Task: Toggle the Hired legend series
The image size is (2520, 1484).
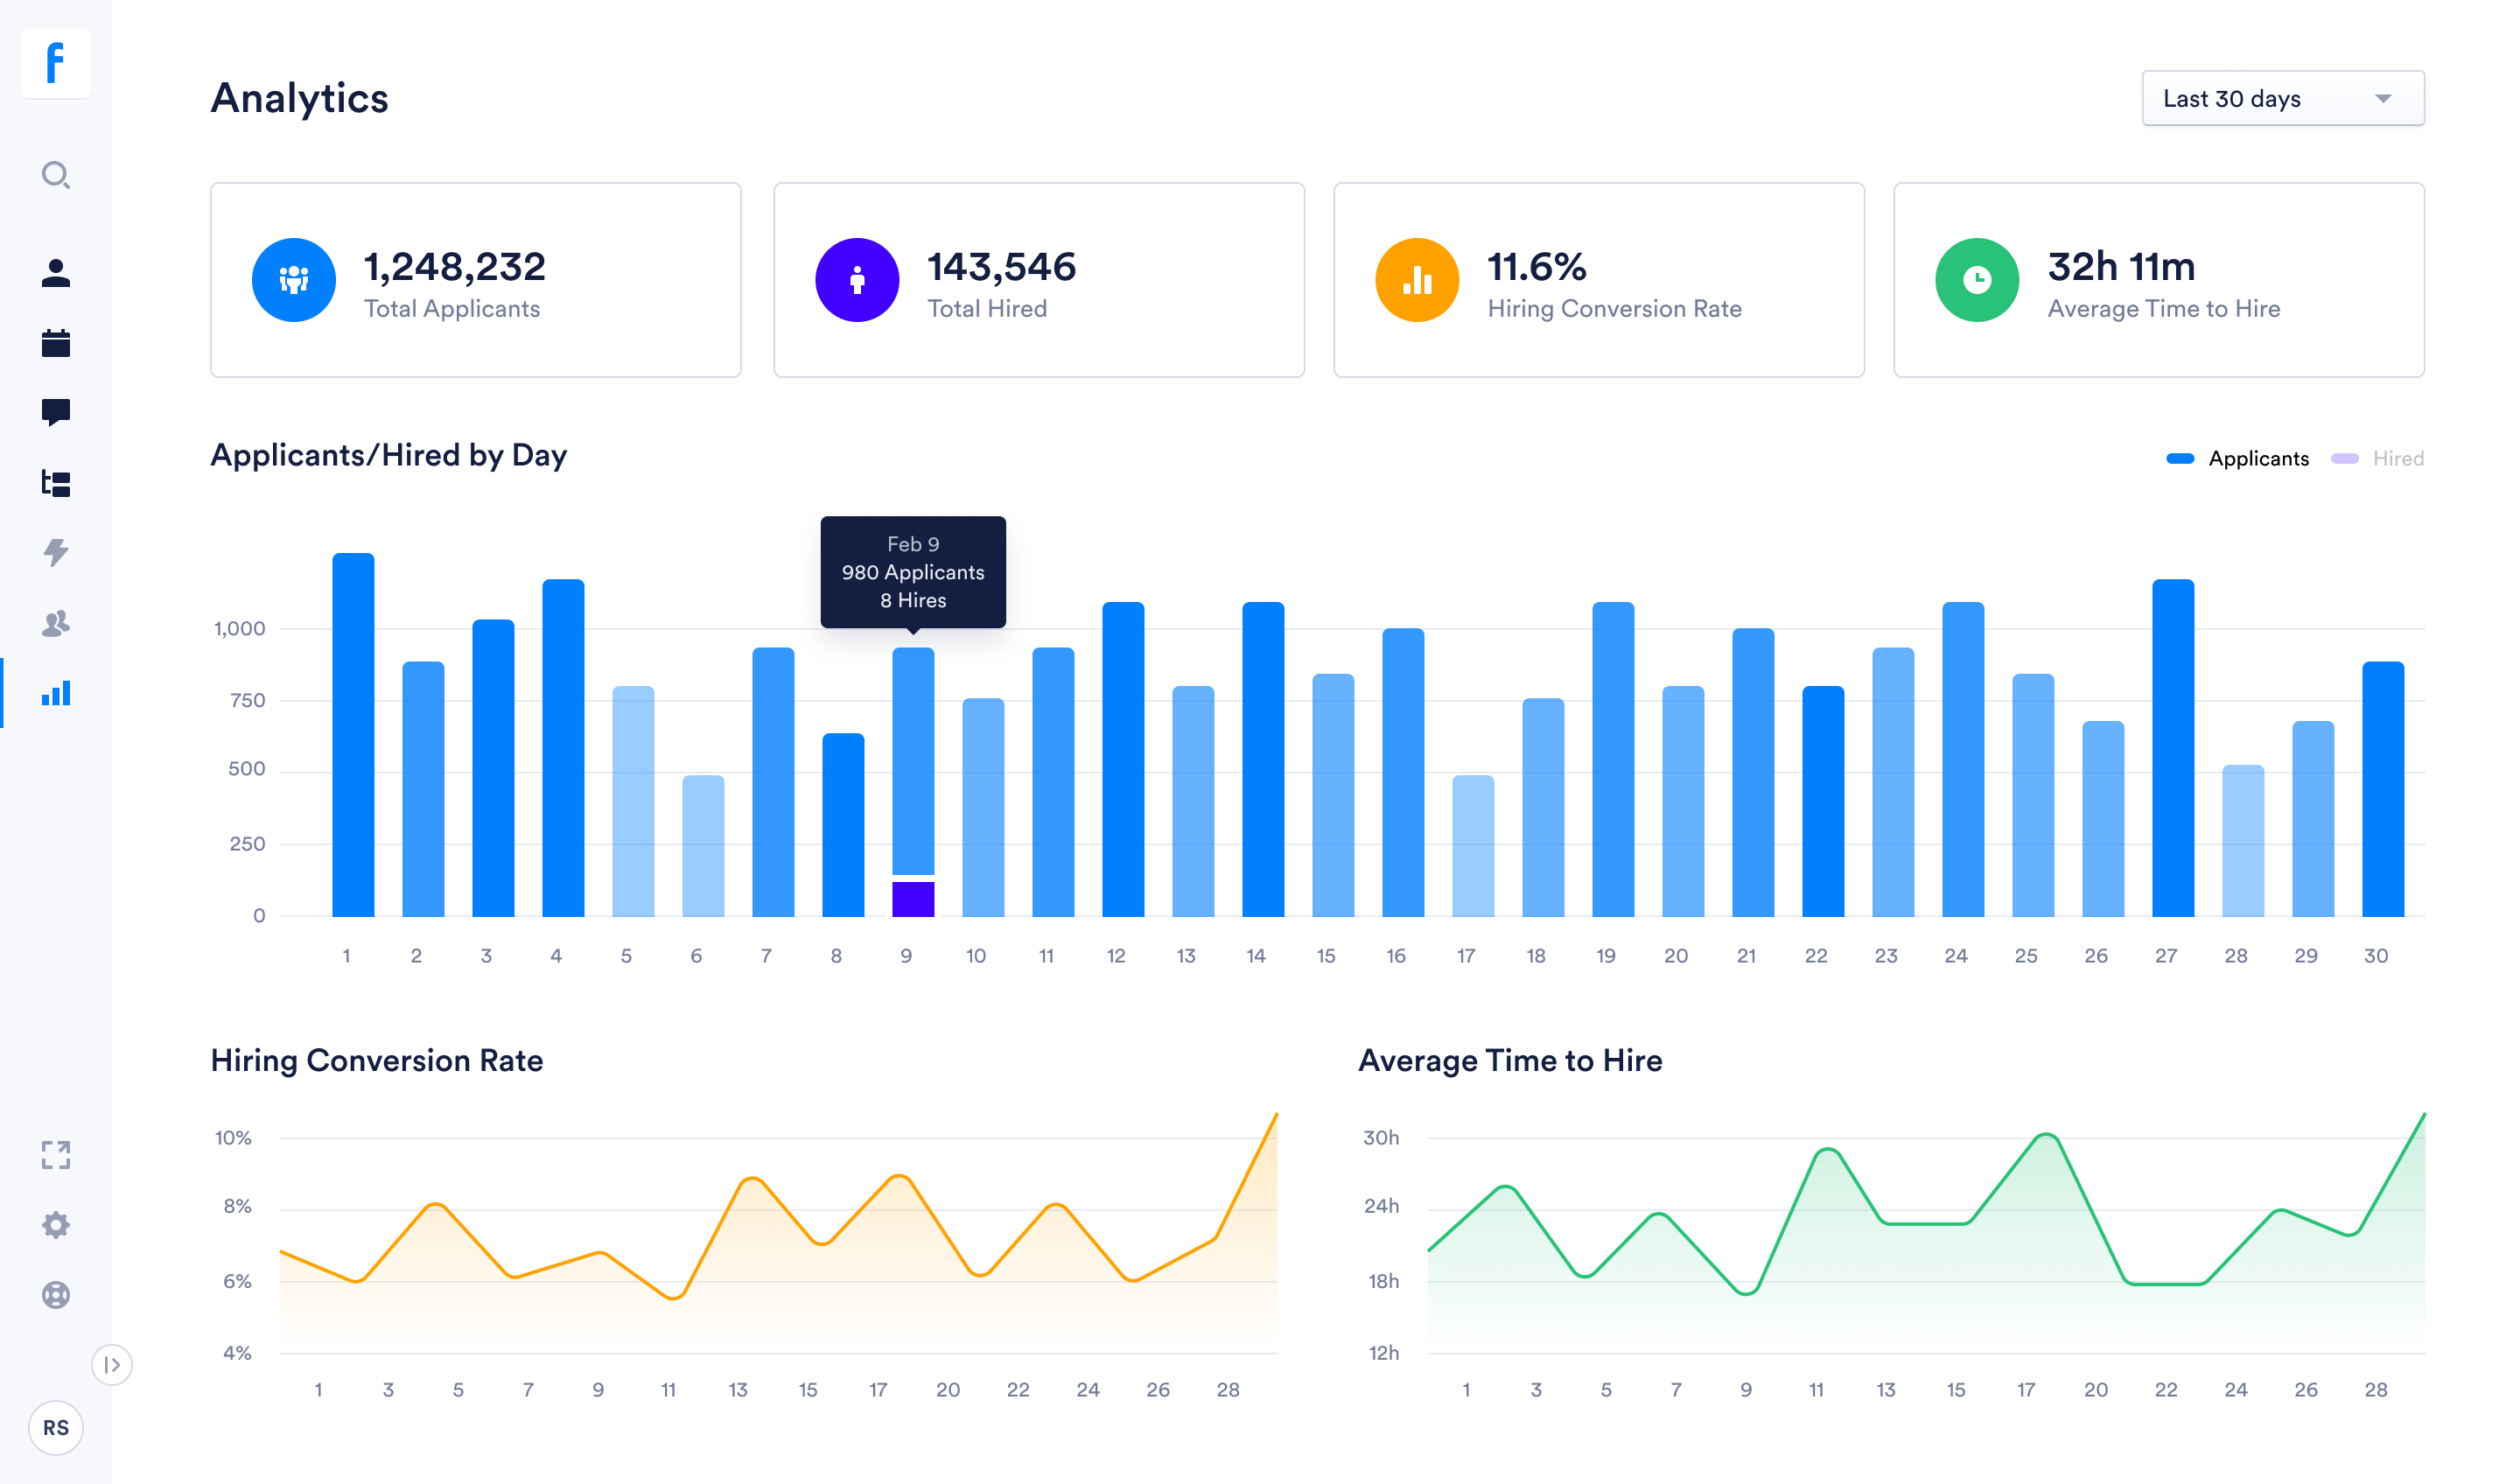Action: (x=2377, y=459)
